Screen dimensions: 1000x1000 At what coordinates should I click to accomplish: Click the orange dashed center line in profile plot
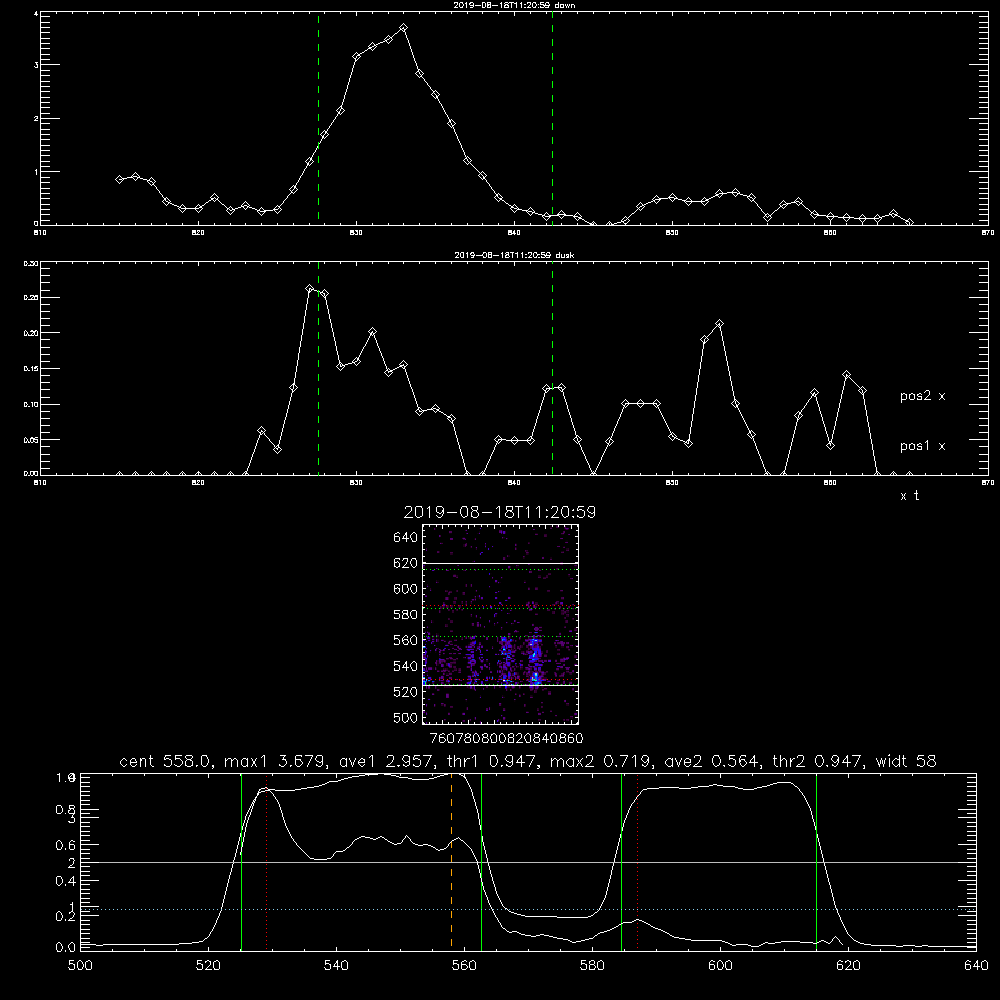pyautogui.click(x=452, y=862)
